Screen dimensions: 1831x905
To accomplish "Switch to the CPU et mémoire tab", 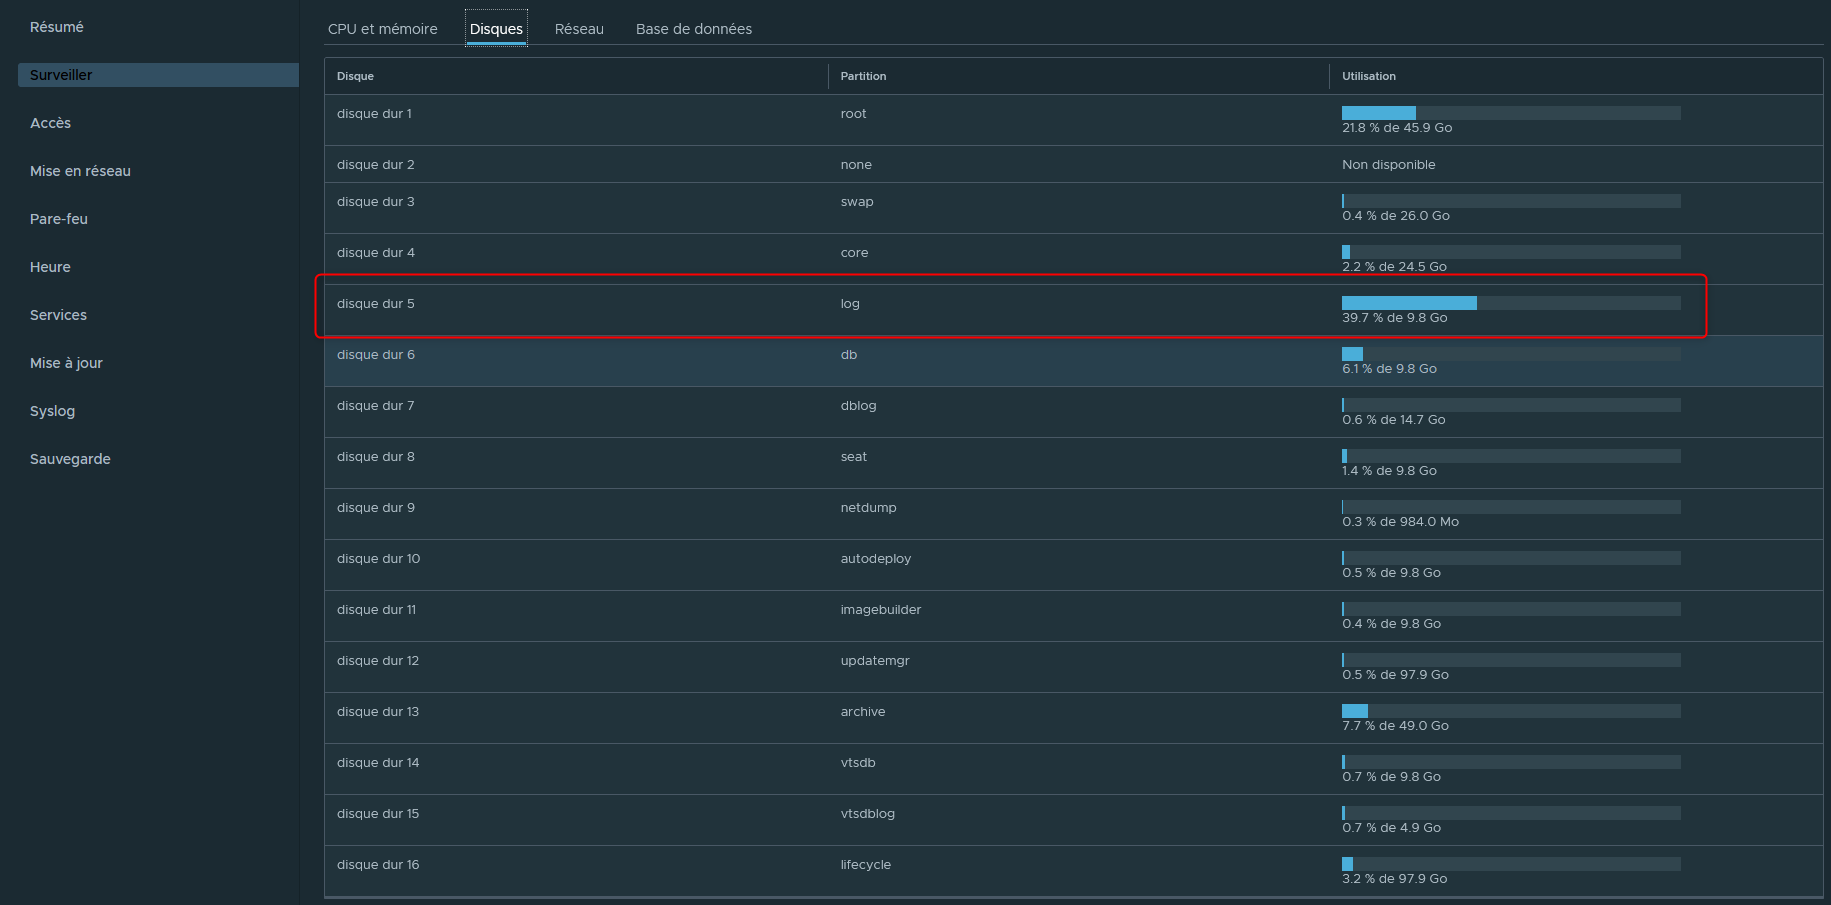I will 382,29.
